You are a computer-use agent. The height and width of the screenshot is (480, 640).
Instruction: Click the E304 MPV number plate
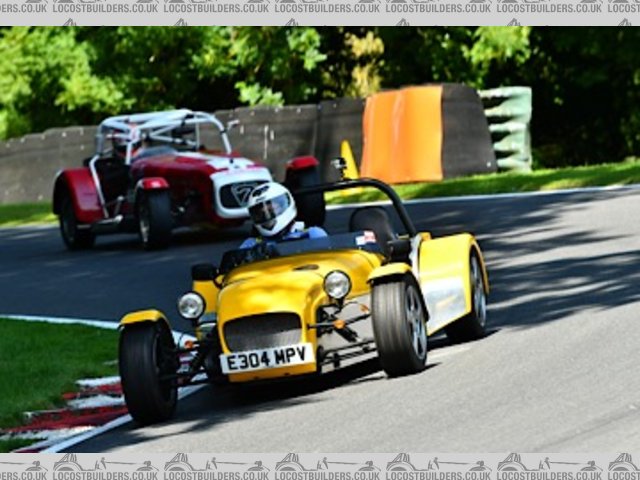pyautogui.click(x=267, y=358)
